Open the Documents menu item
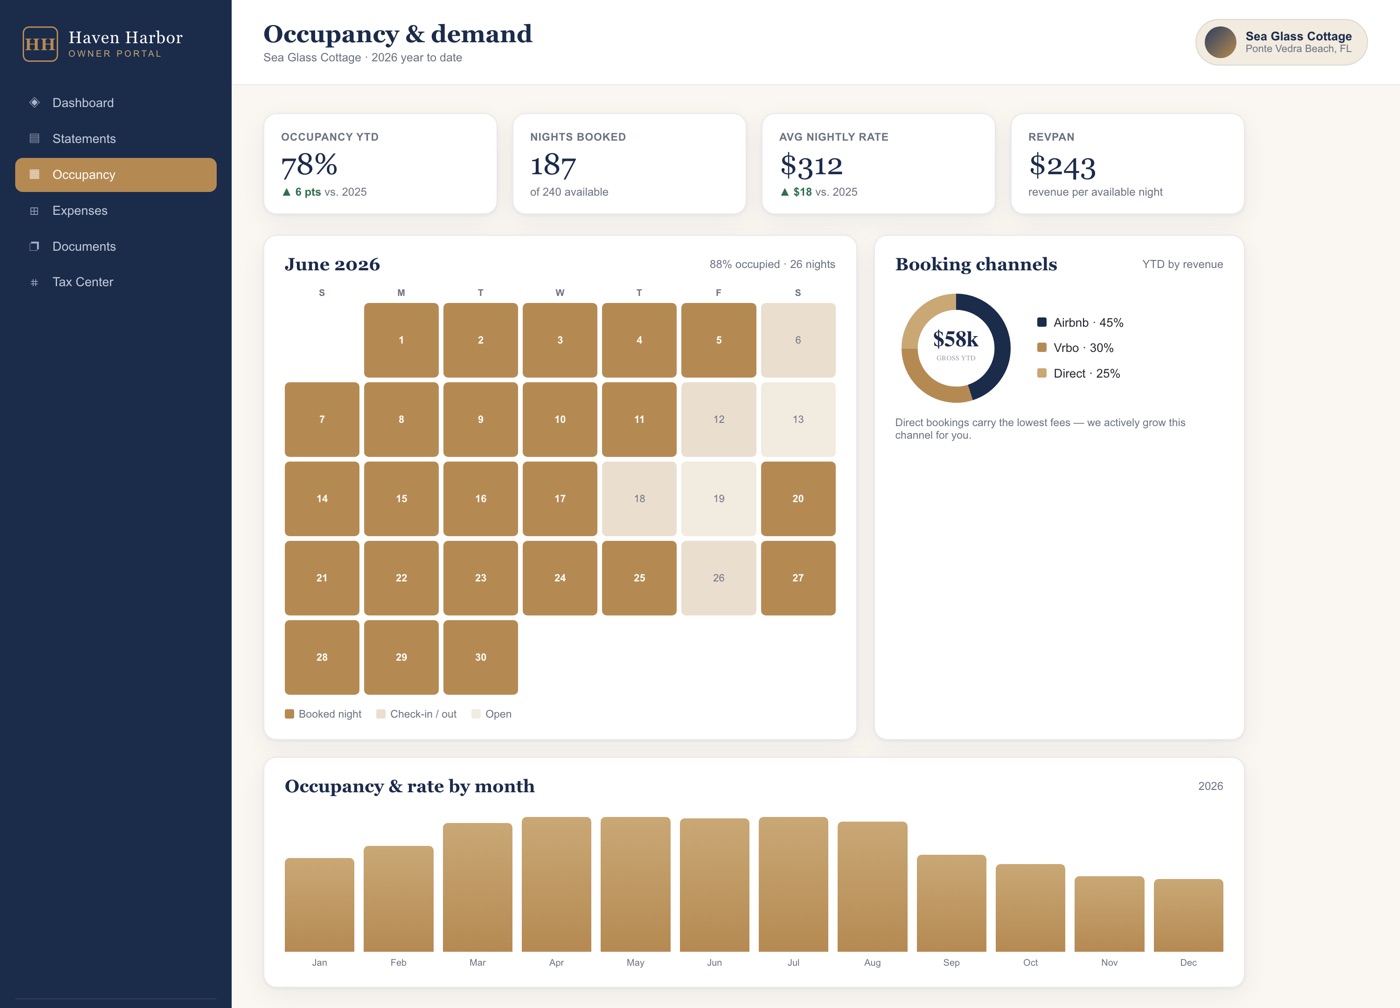This screenshot has width=1400, height=1008. point(116,246)
